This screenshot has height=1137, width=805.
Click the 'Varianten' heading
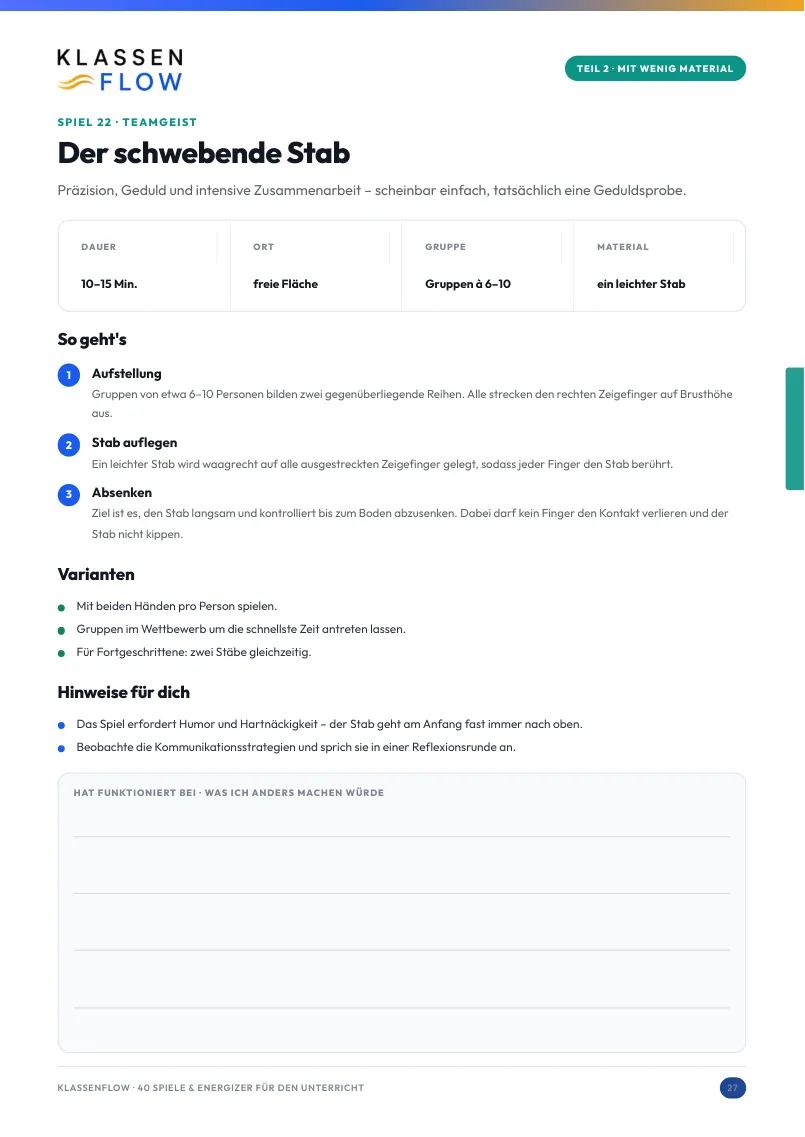96,574
